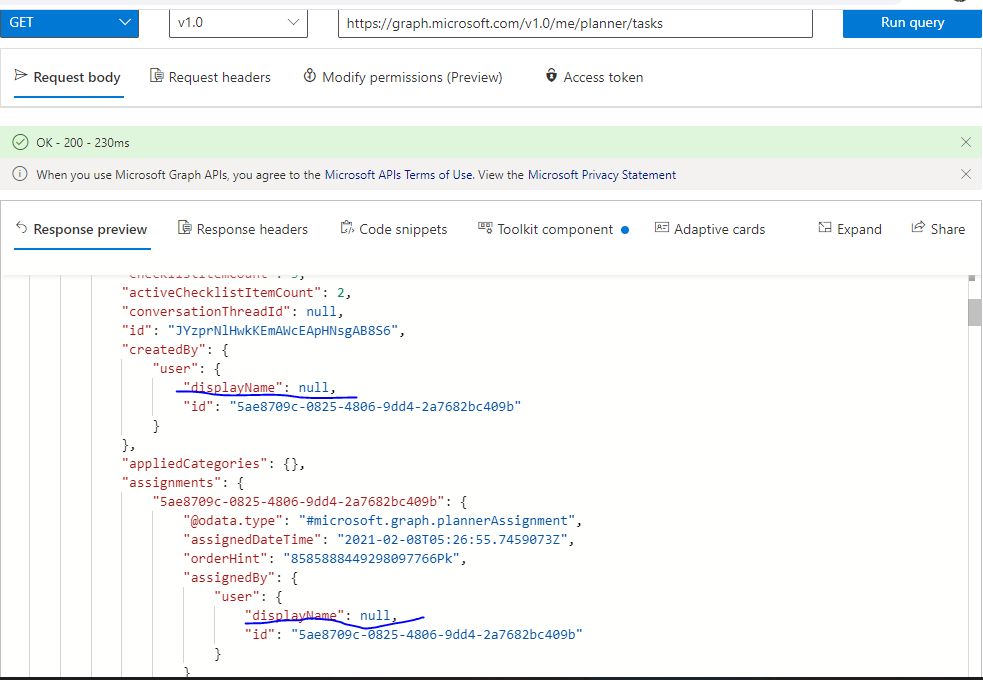
Task: Click the assignedDateTime value "2021-02-08T05:26:55.7459073Z"
Action: [452, 540]
